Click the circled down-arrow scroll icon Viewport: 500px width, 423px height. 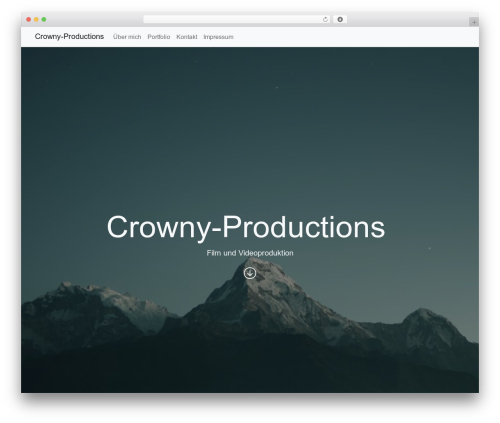click(x=250, y=273)
